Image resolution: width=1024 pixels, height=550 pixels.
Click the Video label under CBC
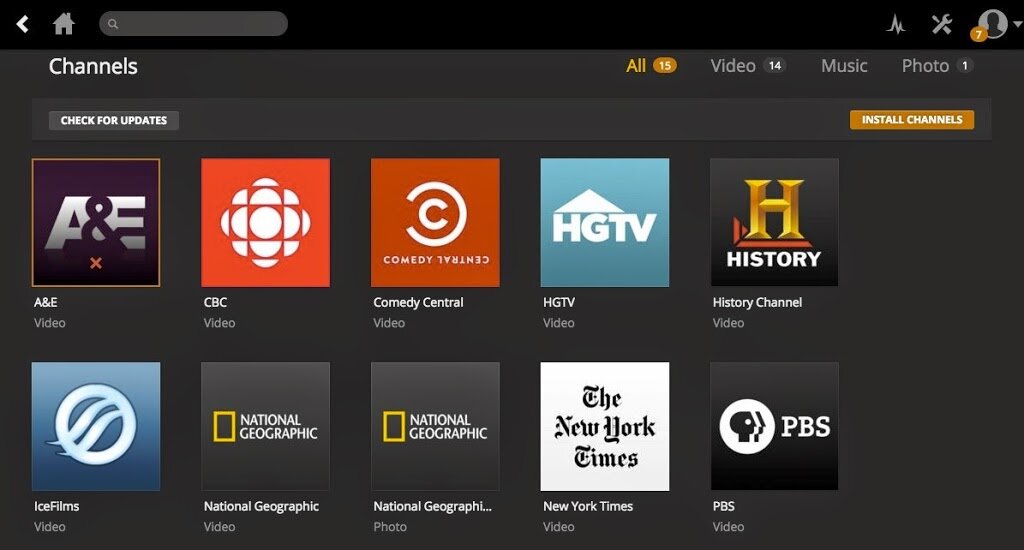(219, 323)
